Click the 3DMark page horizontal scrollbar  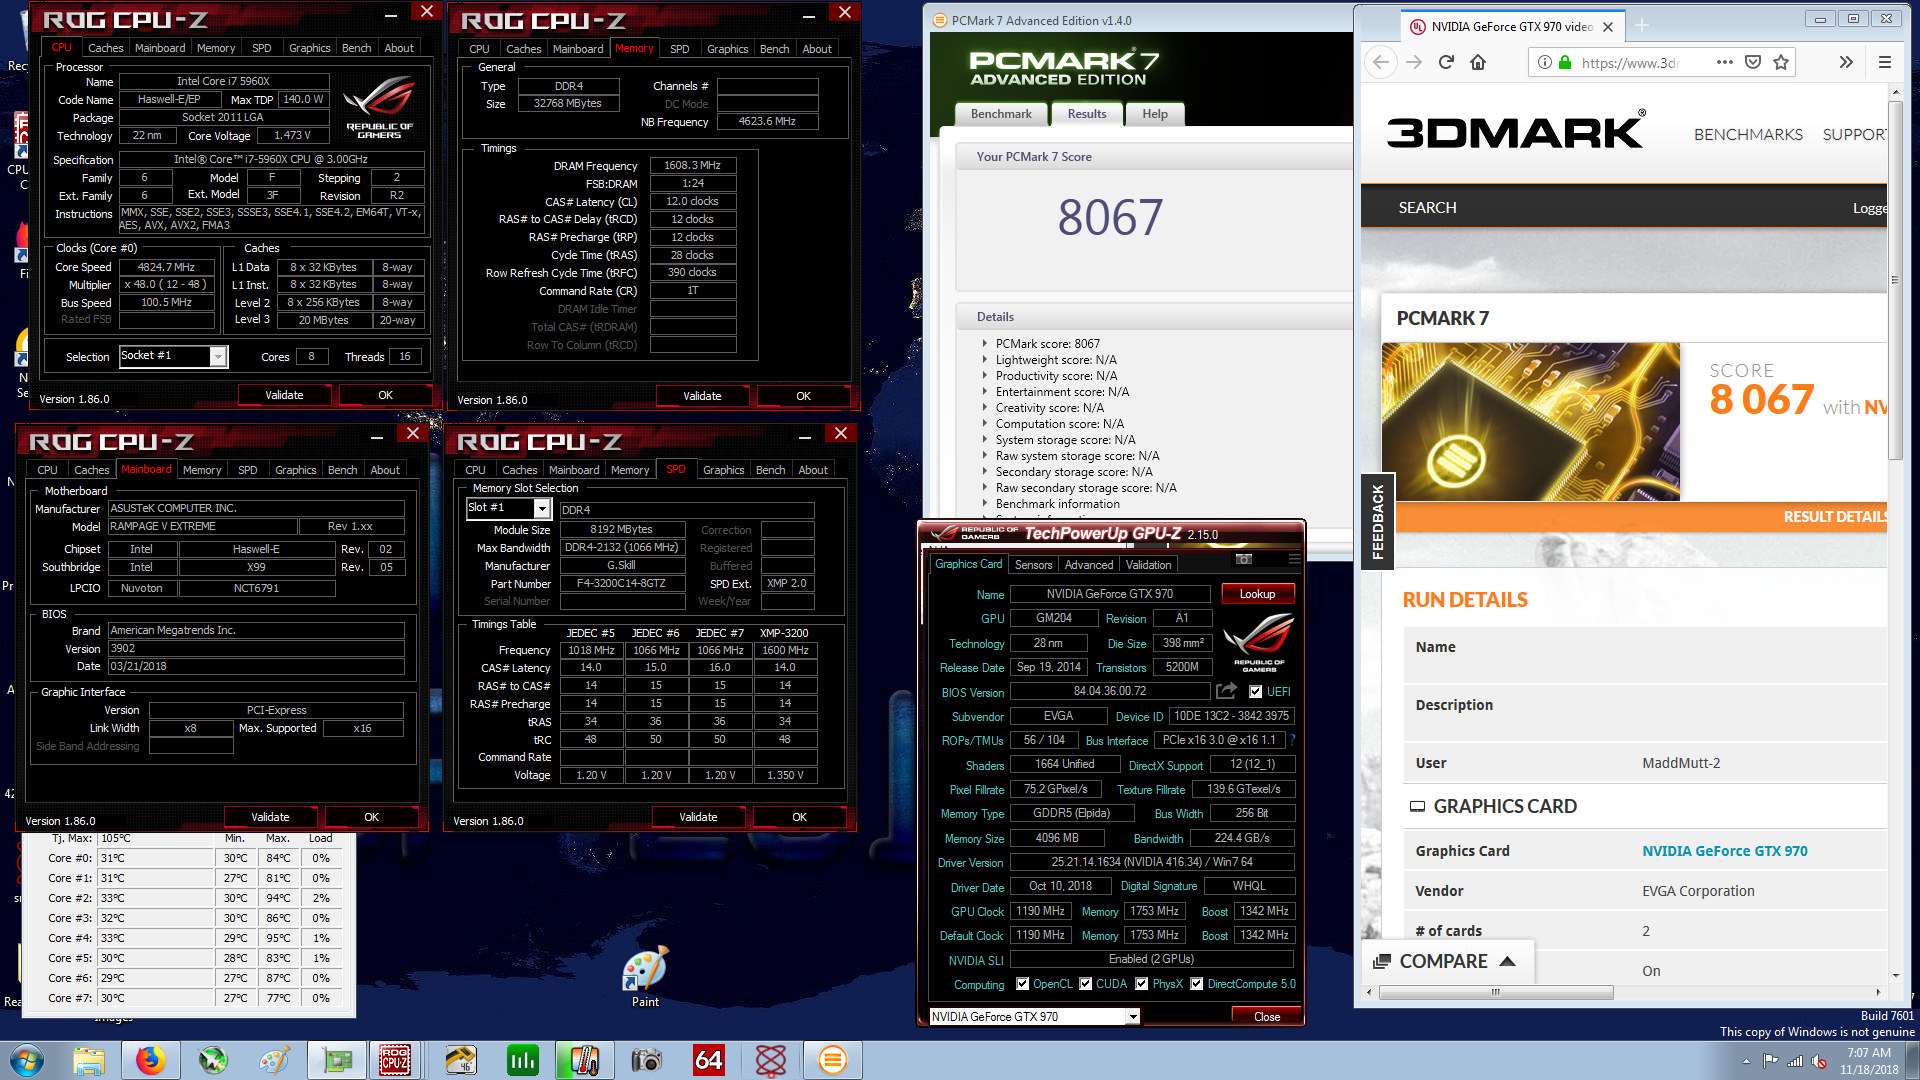[1496, 993]
